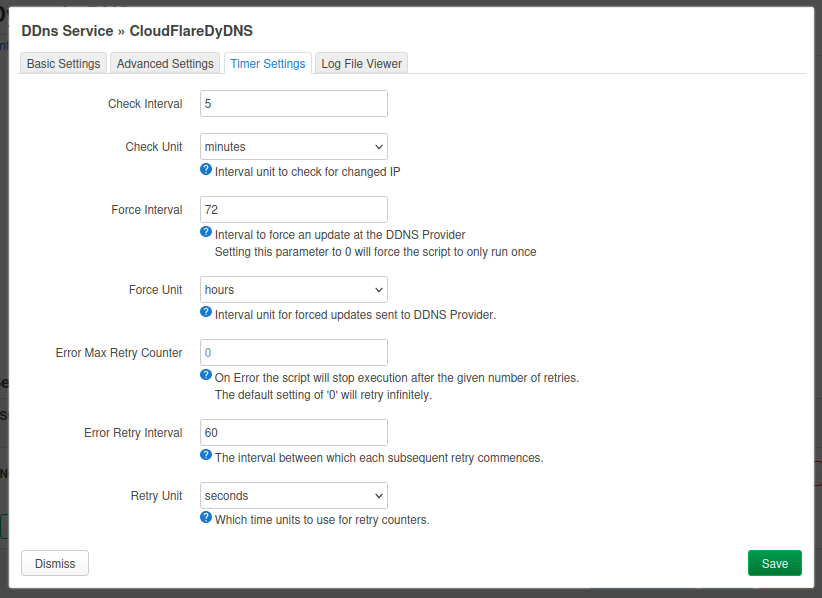Click the DDns Service dialog title

point(138,31)
